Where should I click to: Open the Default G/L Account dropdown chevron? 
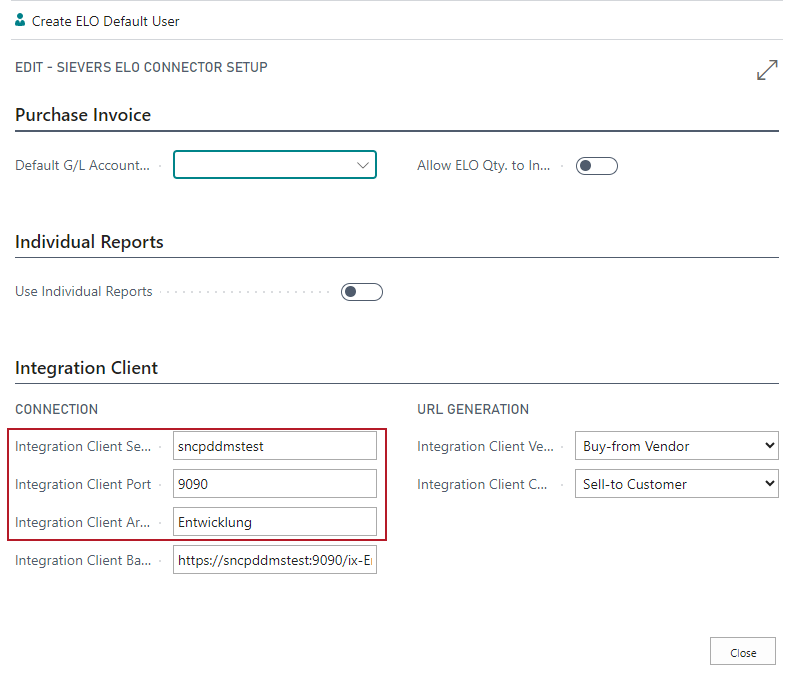point(362,165)
